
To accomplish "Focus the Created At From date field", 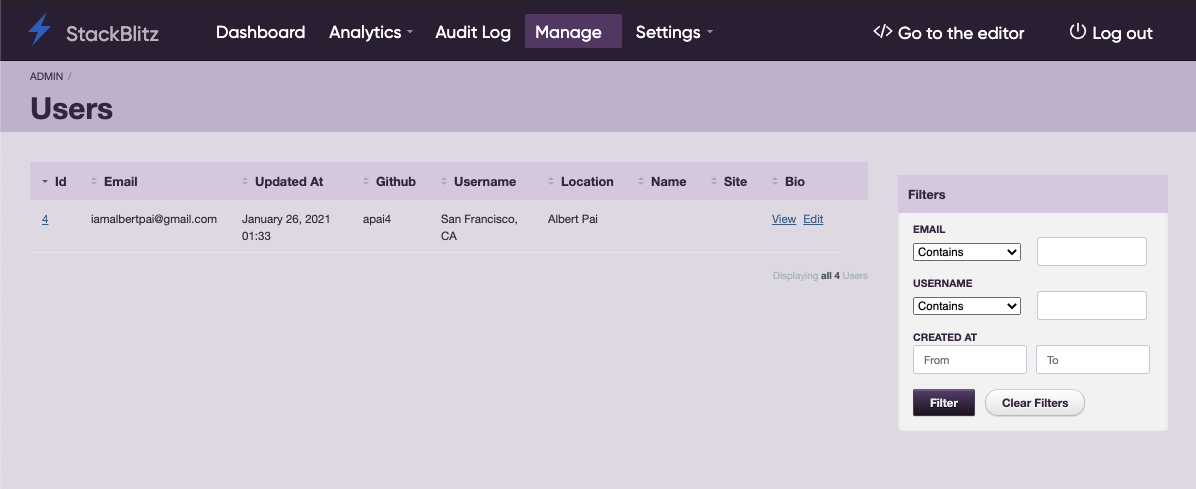I will (969, 360).
